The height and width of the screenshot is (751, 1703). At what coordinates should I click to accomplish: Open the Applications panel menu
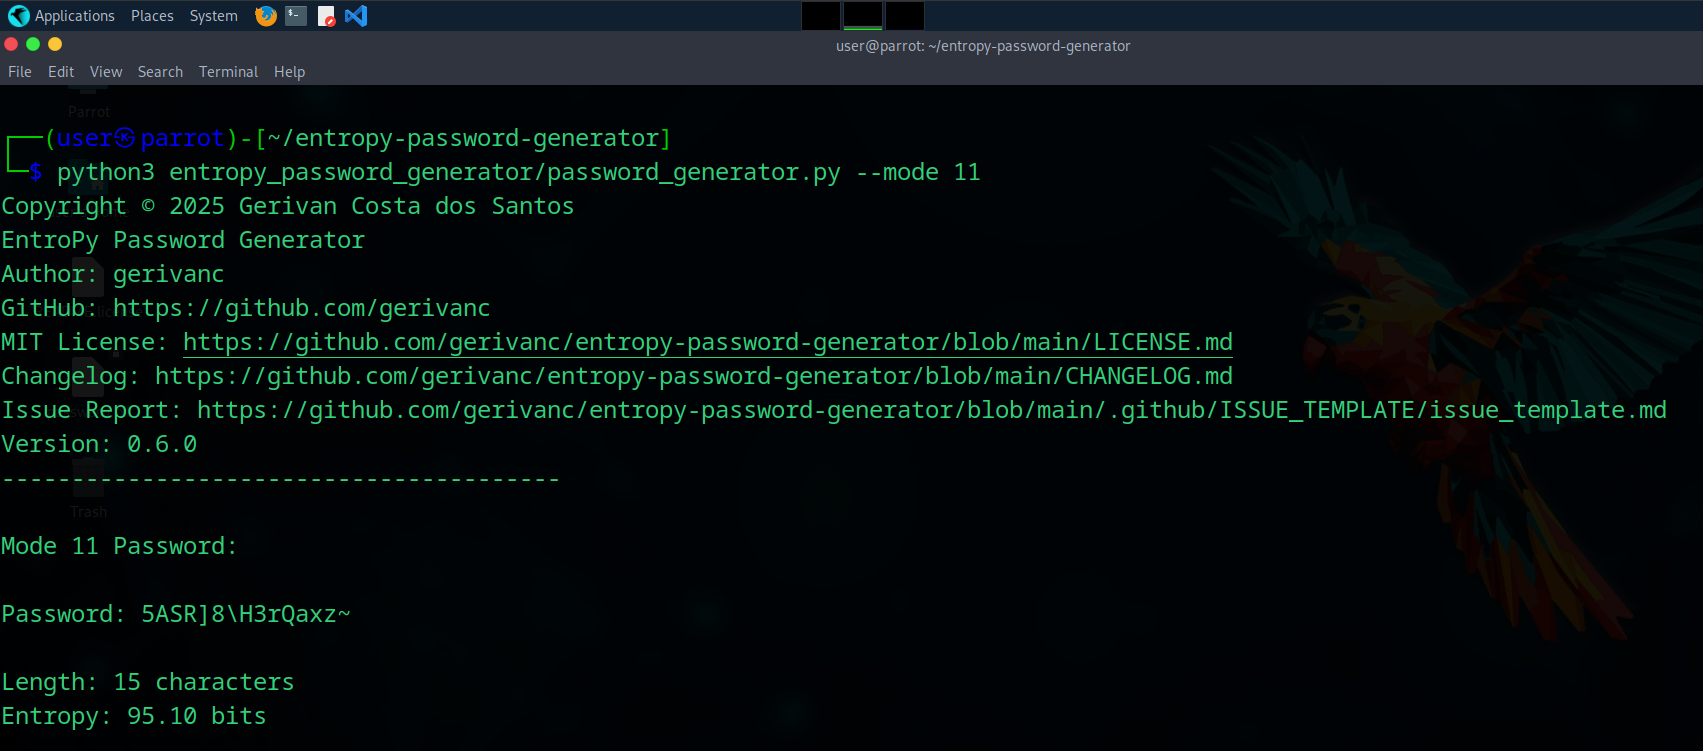(x=74, y=16)
